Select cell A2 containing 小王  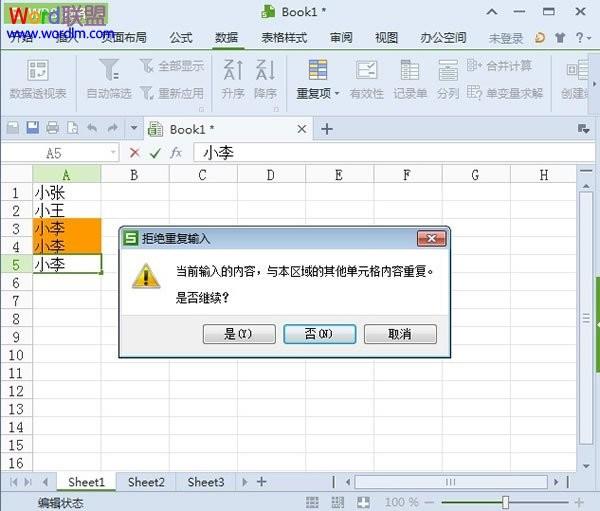67,211
